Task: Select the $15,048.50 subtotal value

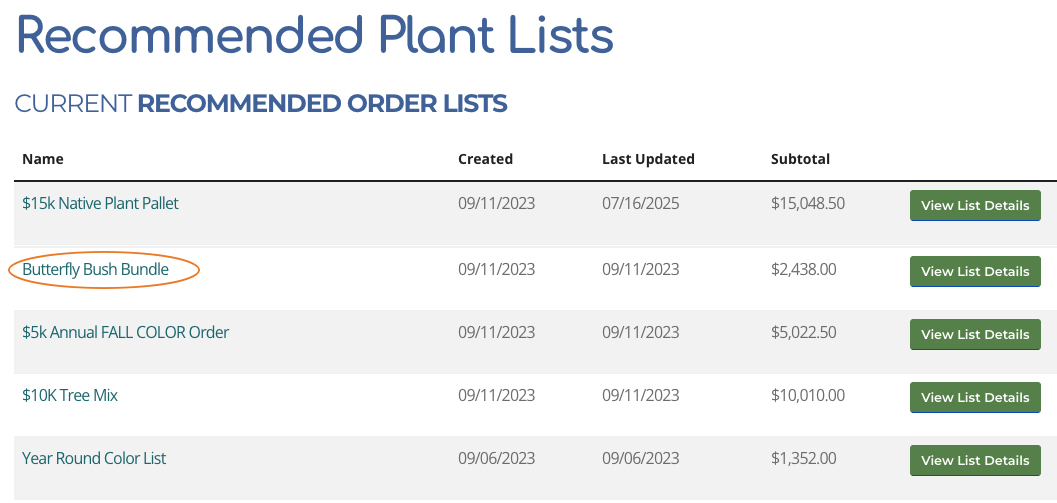Action: click(808, 203)
